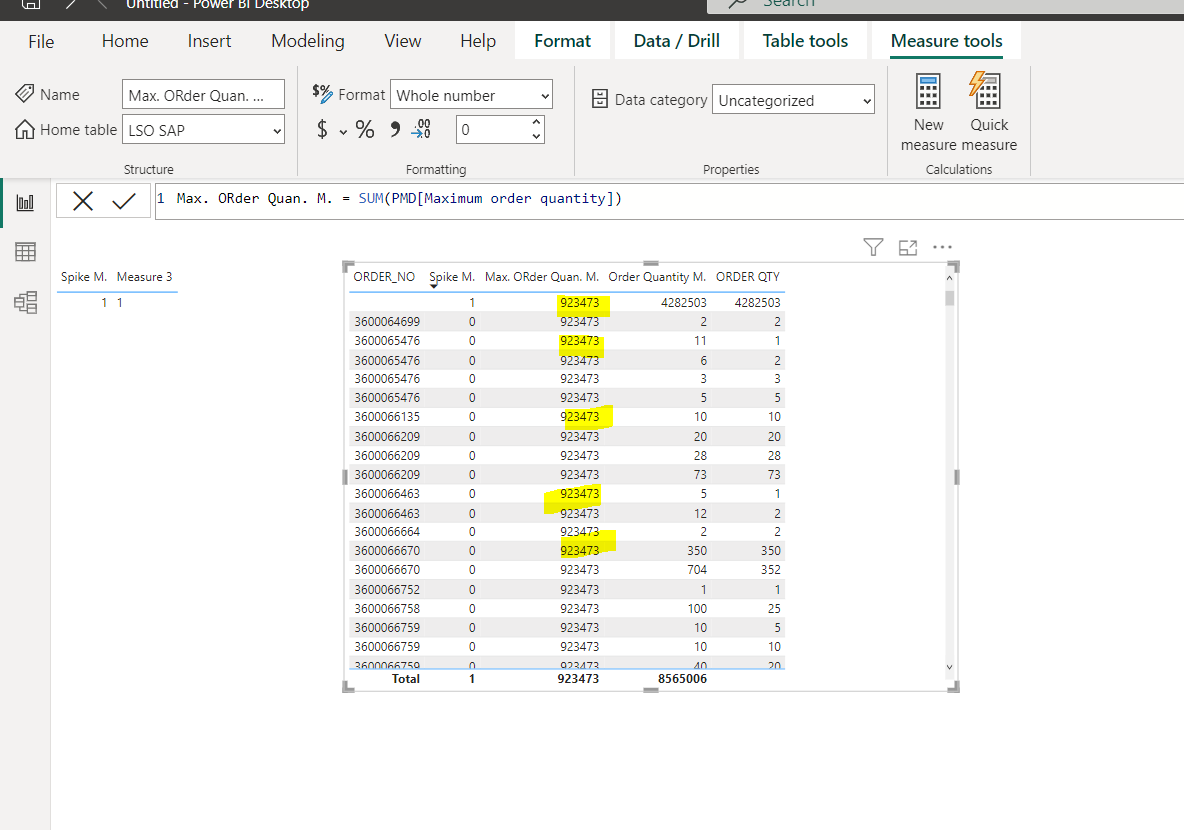Apply percentage format icon
The width and height of the screenshot is (1184, 830).
point(365,129)
